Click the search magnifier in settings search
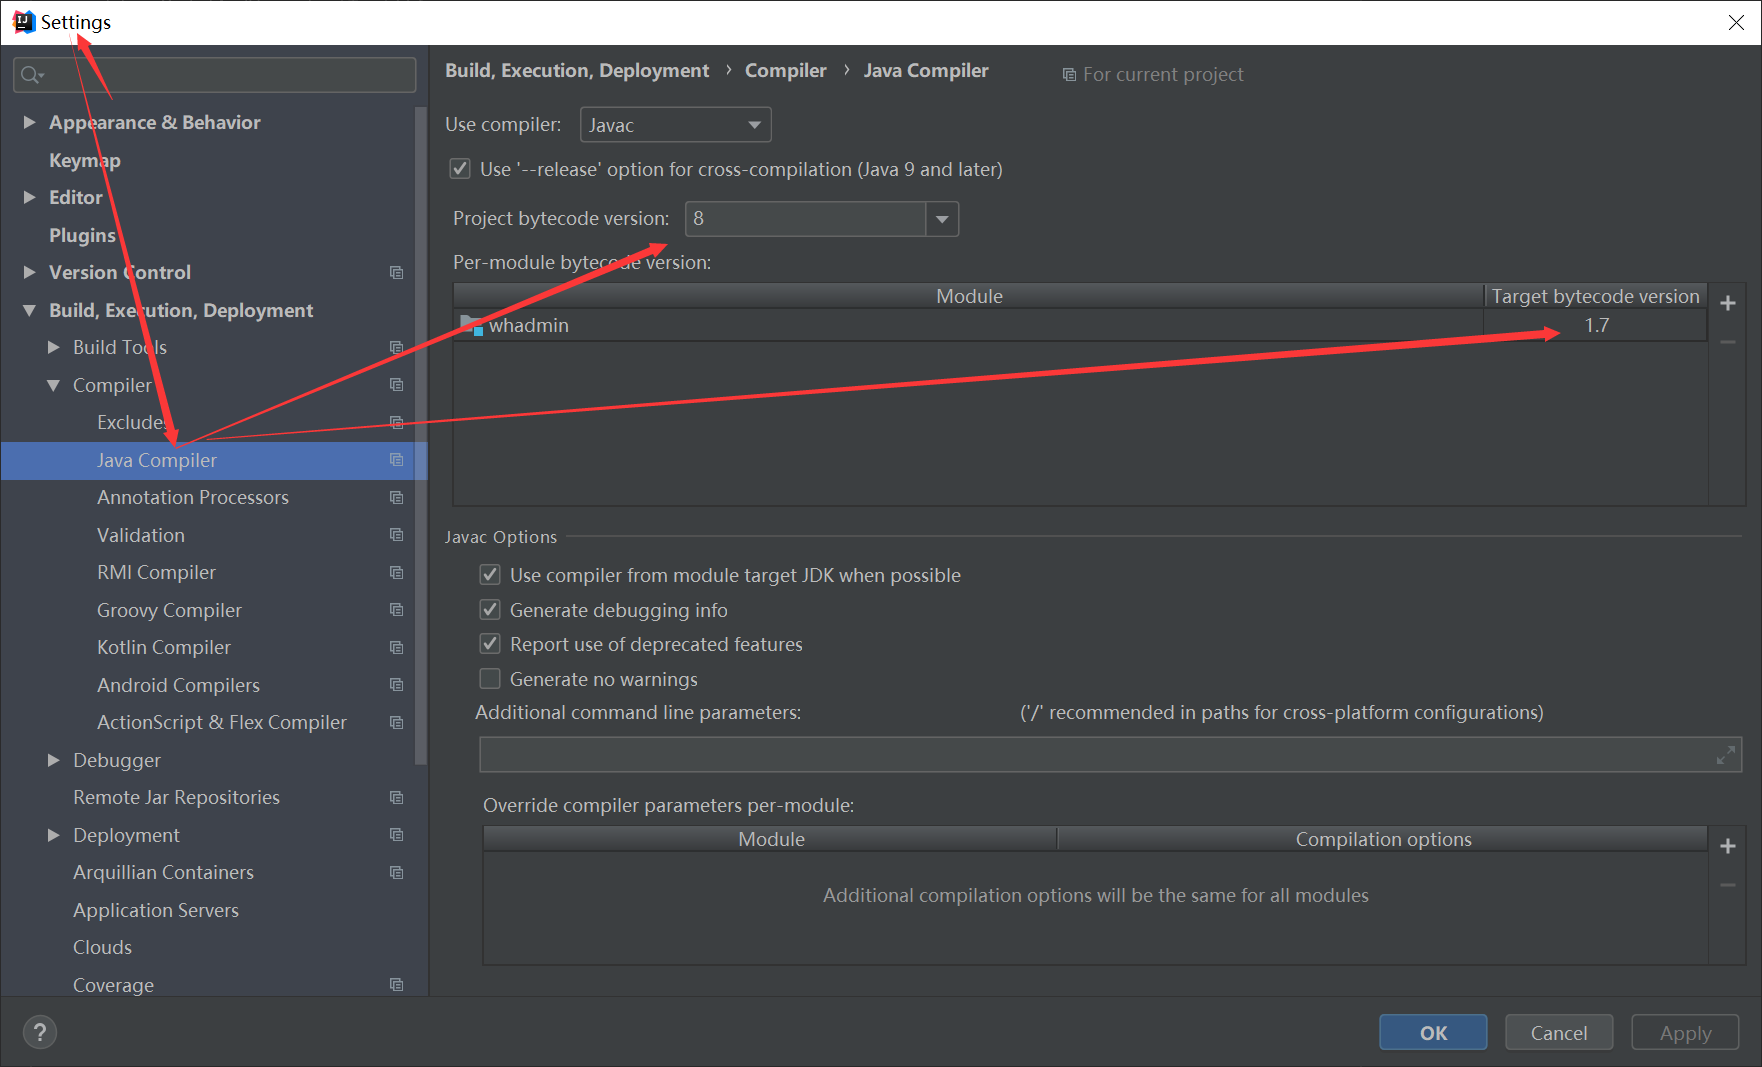1762x1067 pixels. click(x=30, y=74)
